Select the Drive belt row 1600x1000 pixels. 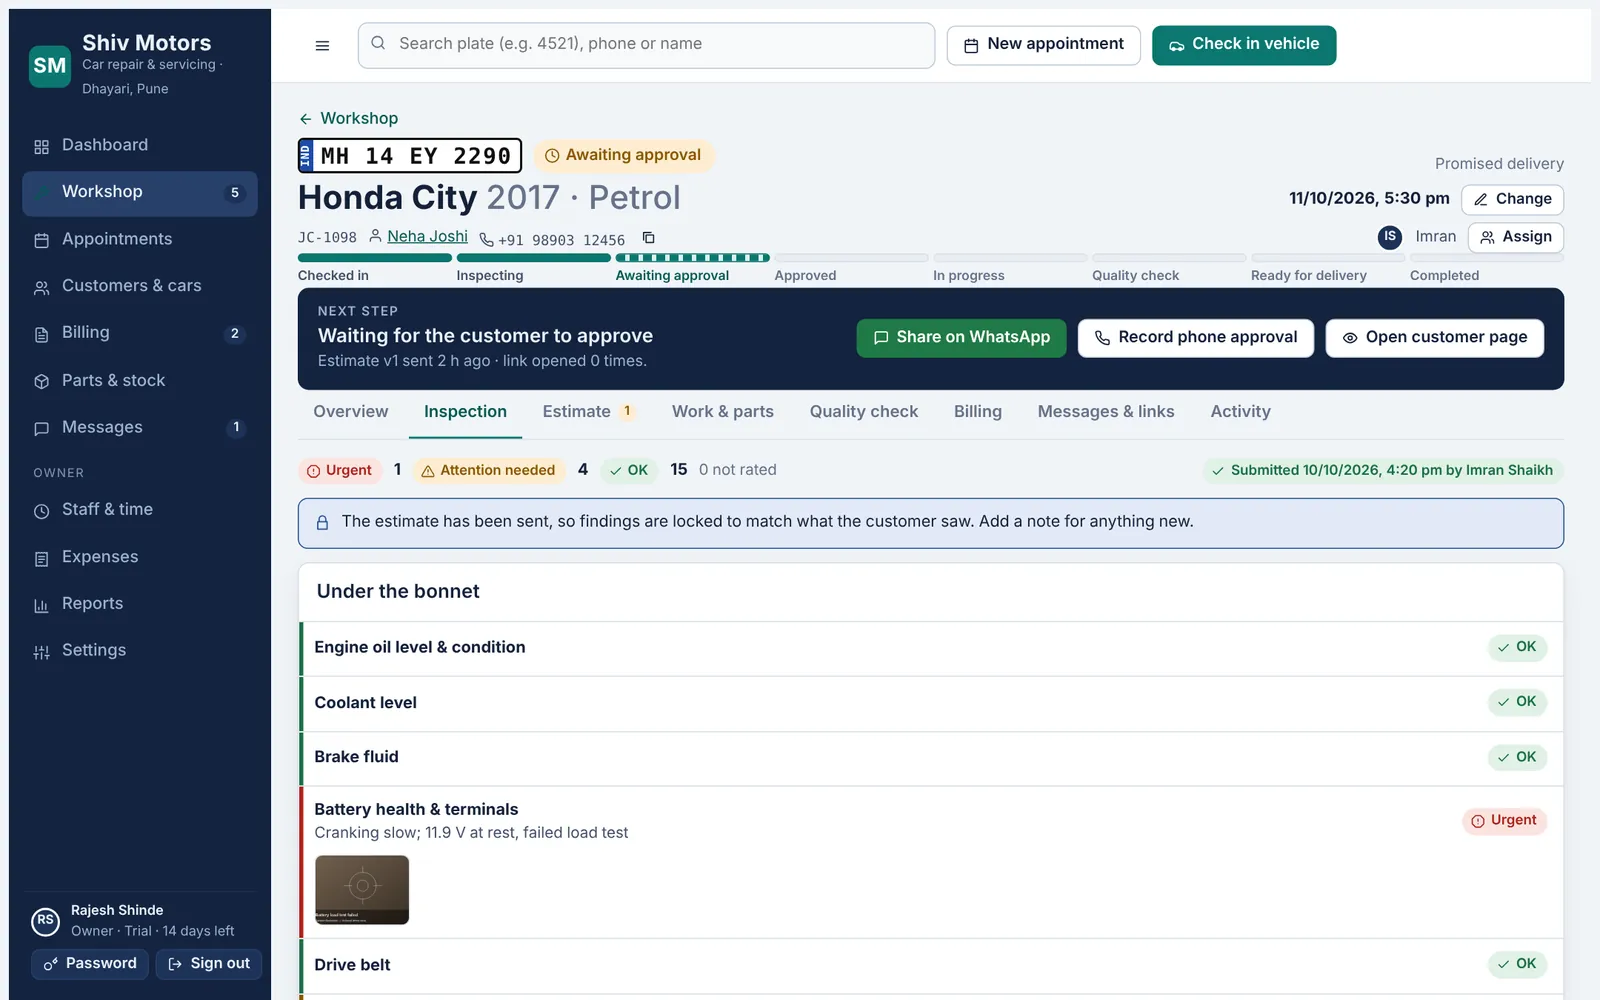coord(931,966)
